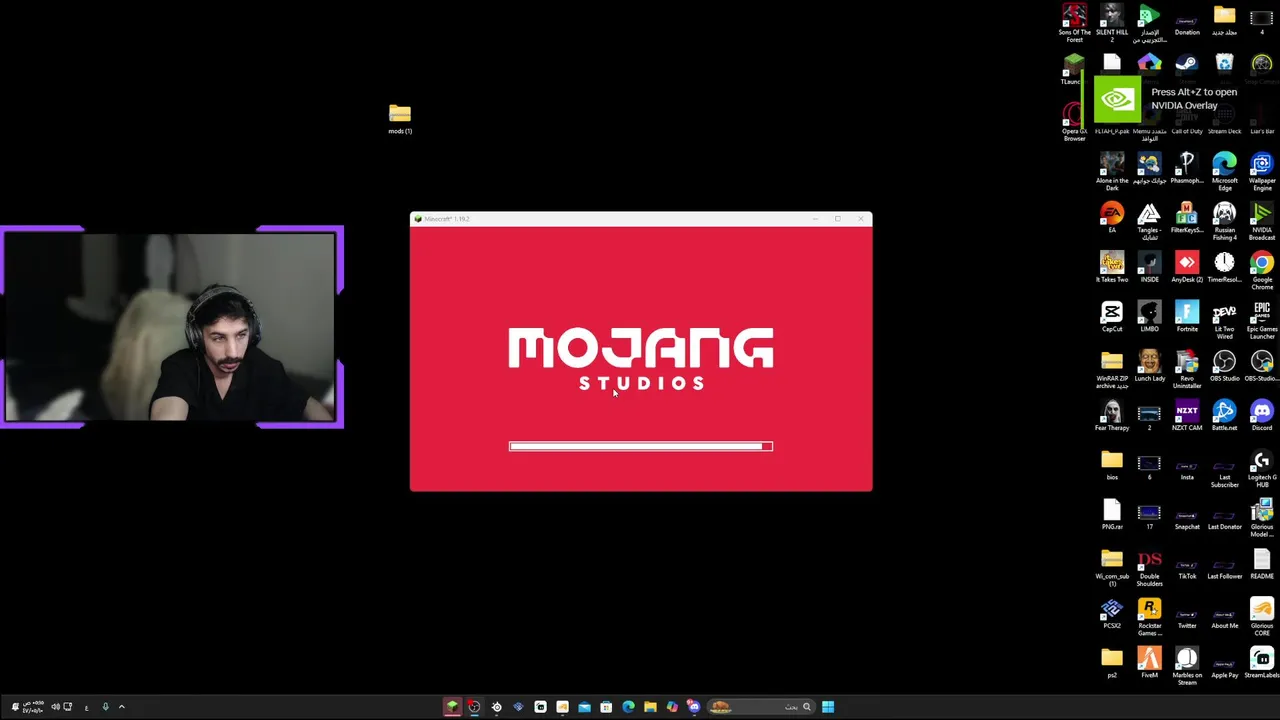Open Wallpaper Engine desktop icon
Viewport: 1280px width, 720px height.
1262,171
